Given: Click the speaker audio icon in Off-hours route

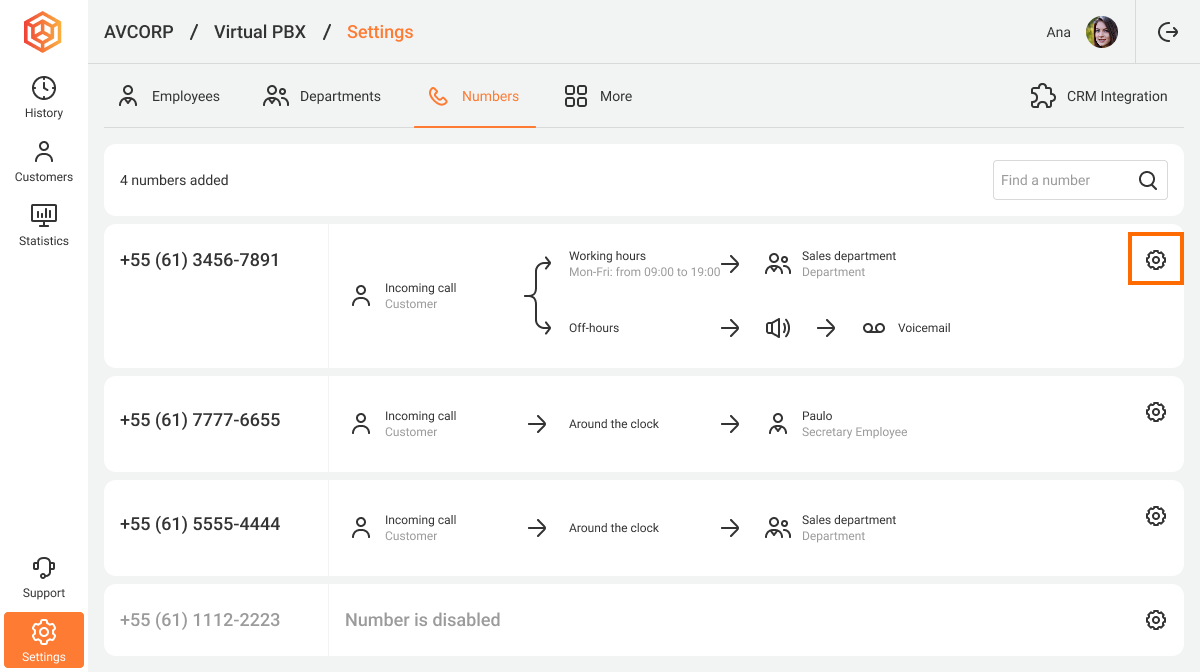Looking at the screenshot, I should [778, 328].
